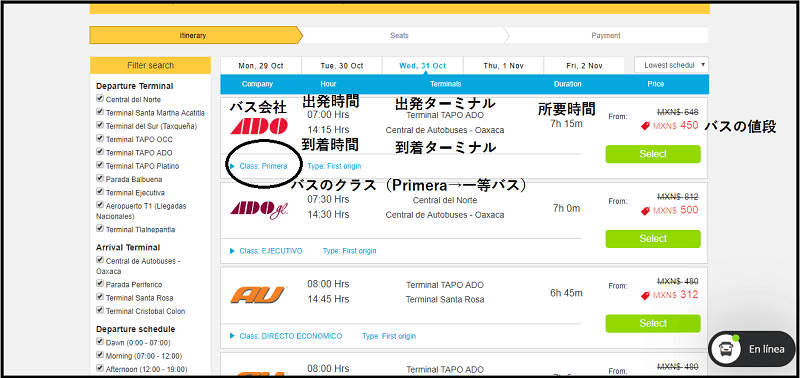This screenshot has width=800, height=378.
Task: Click the ADO GL company logo
Action: (x=259, y=209)
